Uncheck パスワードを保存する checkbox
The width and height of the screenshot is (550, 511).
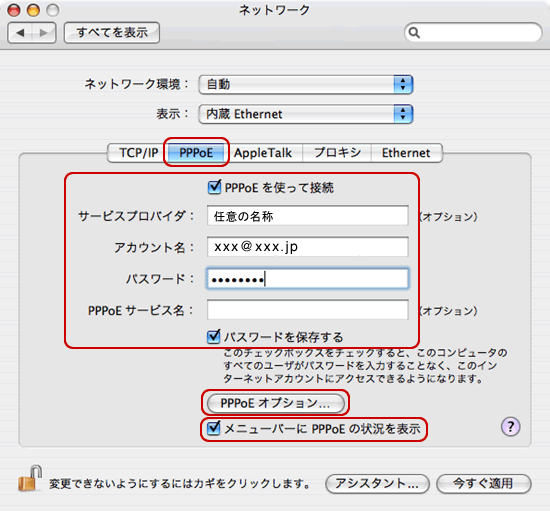(x=214, y=337)
